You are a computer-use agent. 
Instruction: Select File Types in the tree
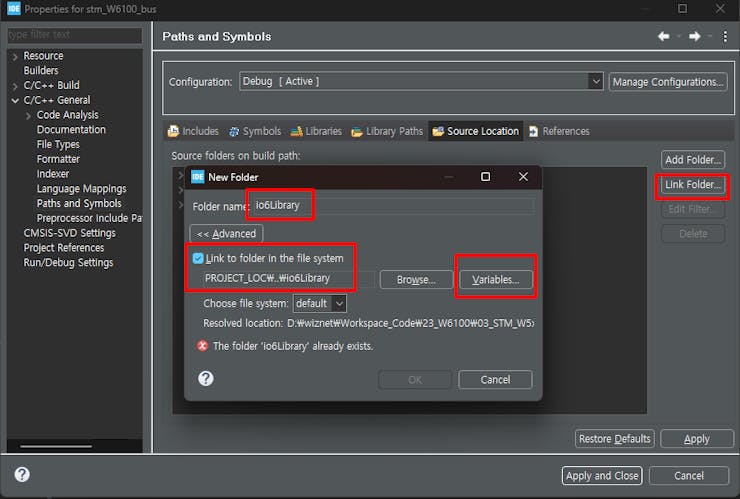point(58,144)
